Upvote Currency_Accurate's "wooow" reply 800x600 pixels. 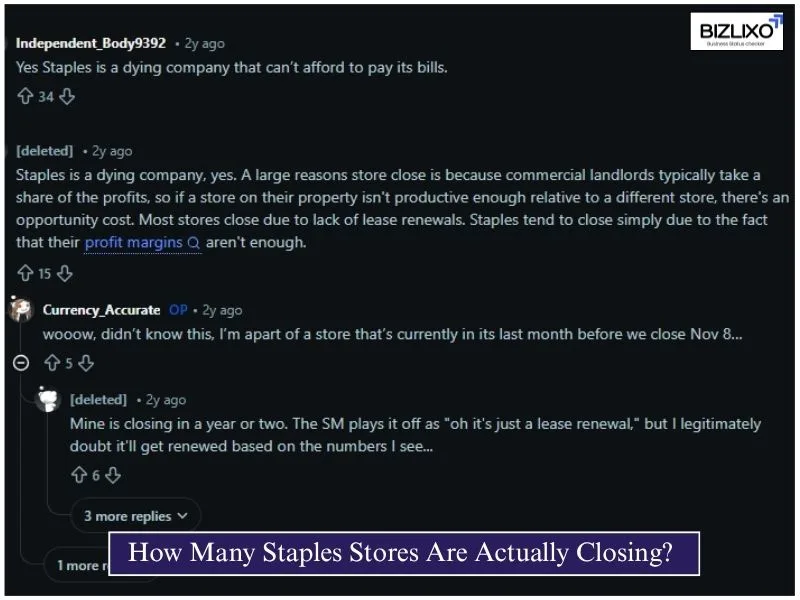click(x=52, y=363)
